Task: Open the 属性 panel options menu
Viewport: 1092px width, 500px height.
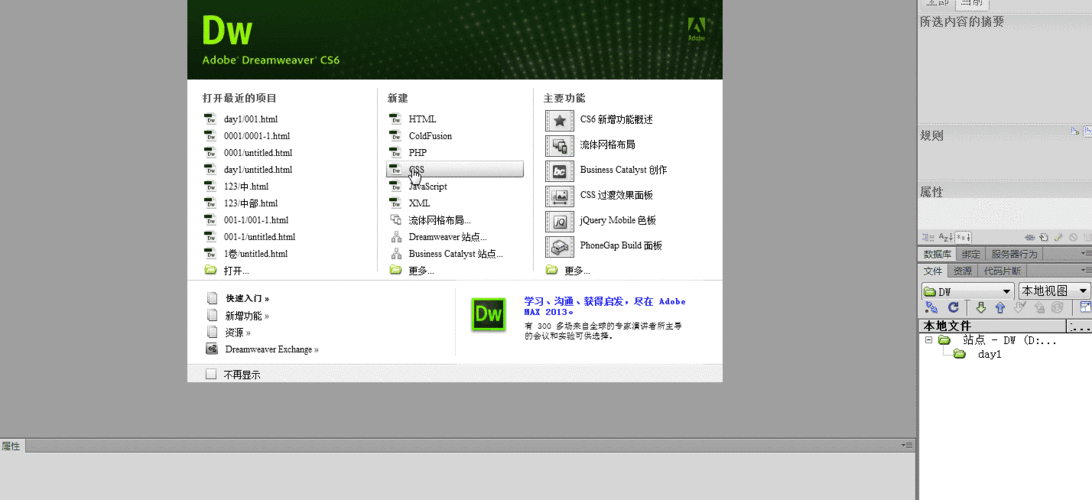Action: [x=905, y=445]
